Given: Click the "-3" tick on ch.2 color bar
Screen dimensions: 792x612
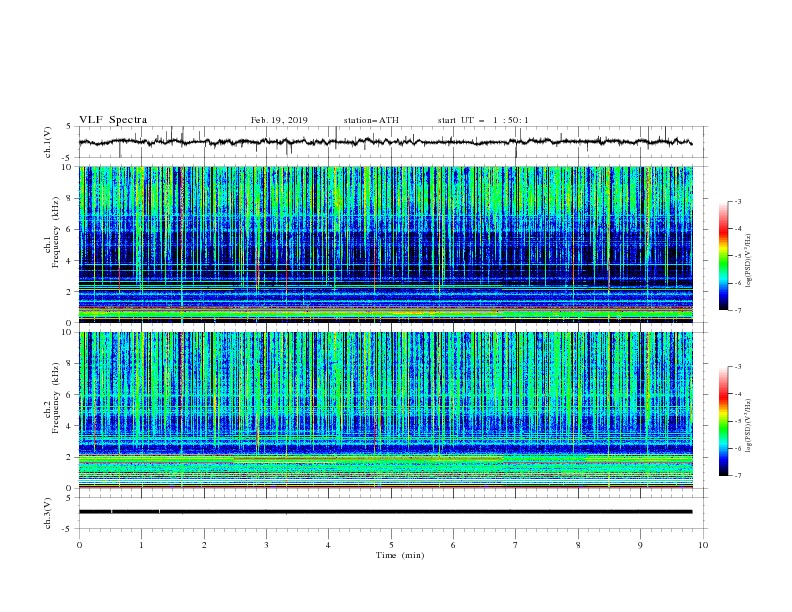Looking at the screenshot, I should (x=738, y=367).
